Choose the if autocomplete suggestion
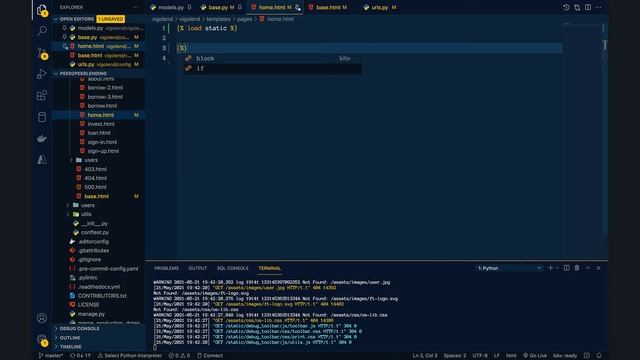Viewport: 640px width, 360px height. tap(272, 69)
